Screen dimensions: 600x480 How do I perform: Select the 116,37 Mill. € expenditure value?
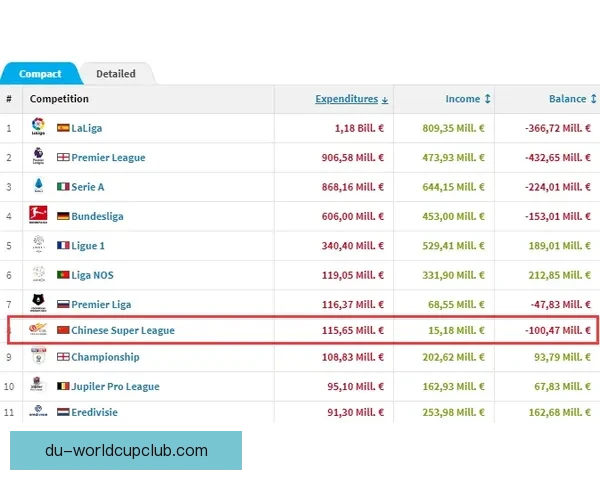click(x=353, y=305)
